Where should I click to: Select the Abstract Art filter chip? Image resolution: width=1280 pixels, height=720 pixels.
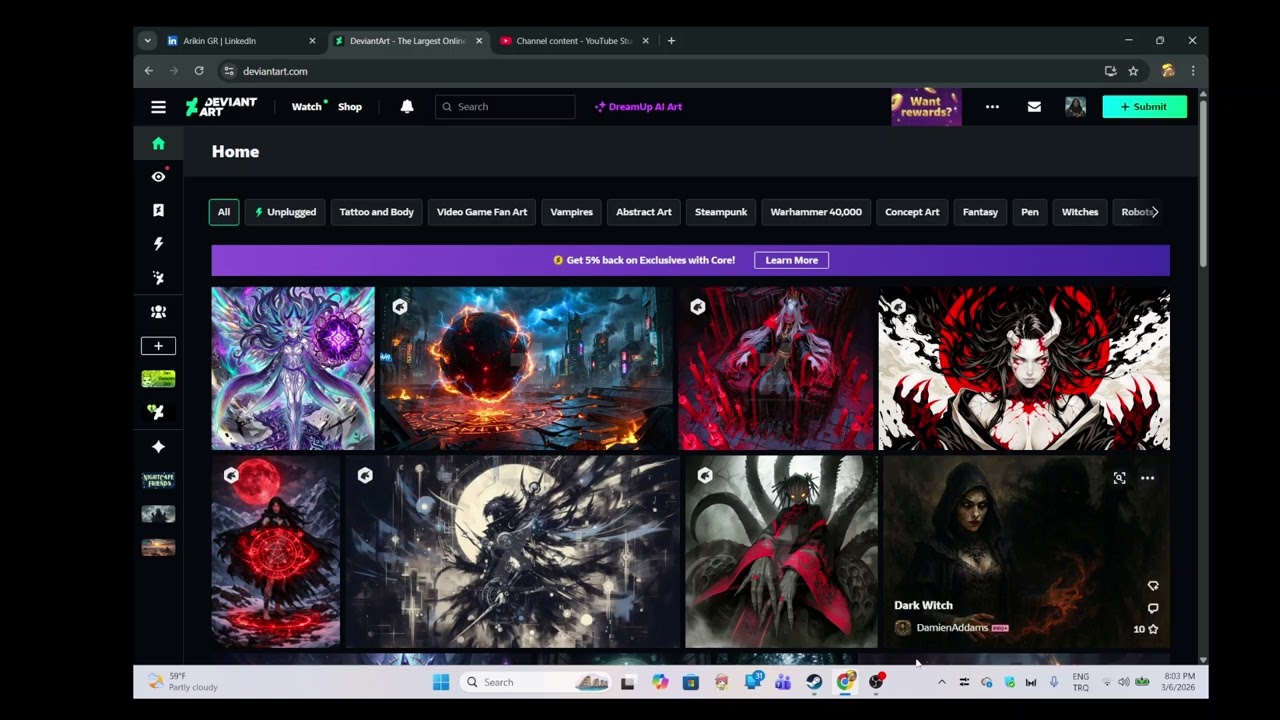point(644,212)
